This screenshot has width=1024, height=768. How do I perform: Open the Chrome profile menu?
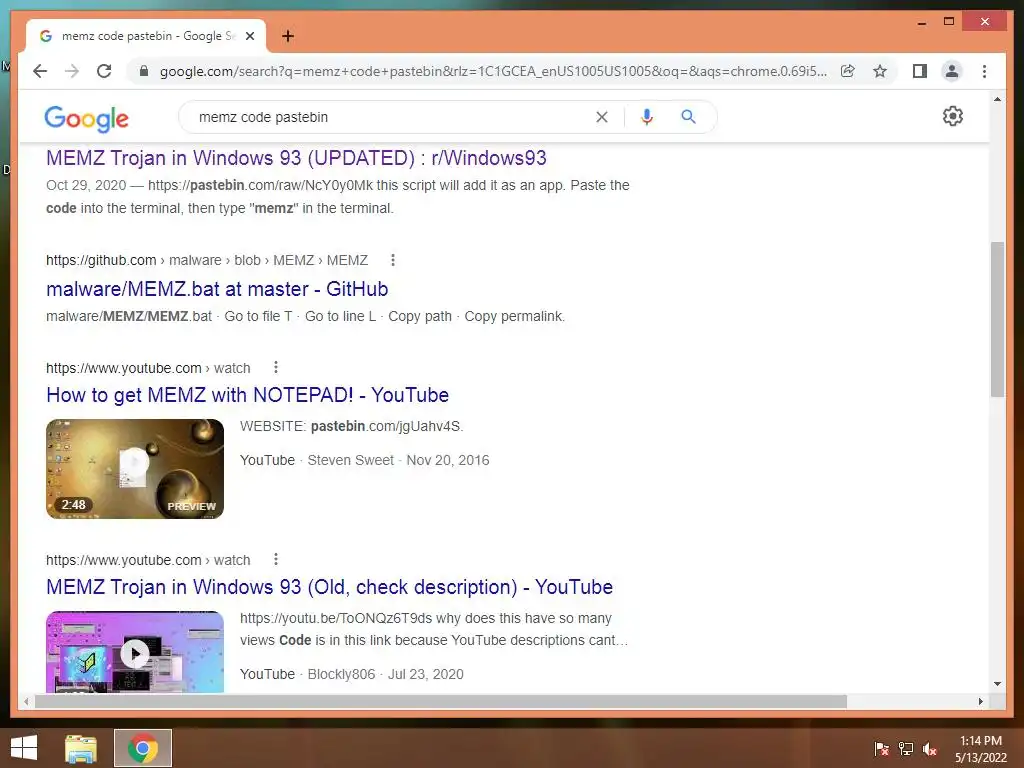952,71
